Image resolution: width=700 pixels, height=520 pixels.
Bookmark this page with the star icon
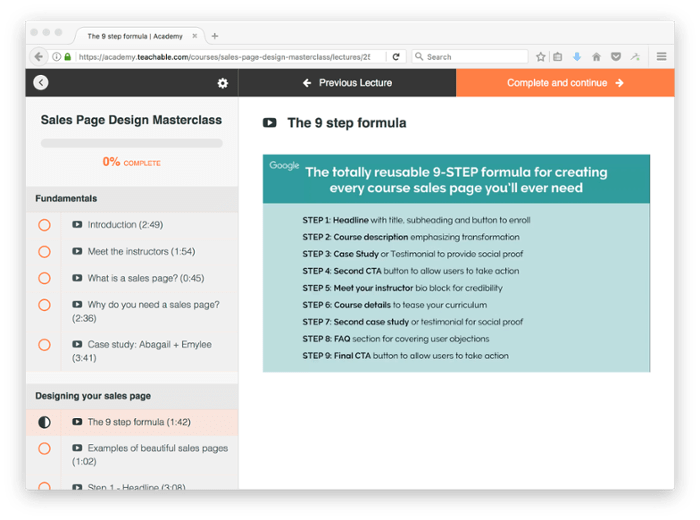coord(541,57)
